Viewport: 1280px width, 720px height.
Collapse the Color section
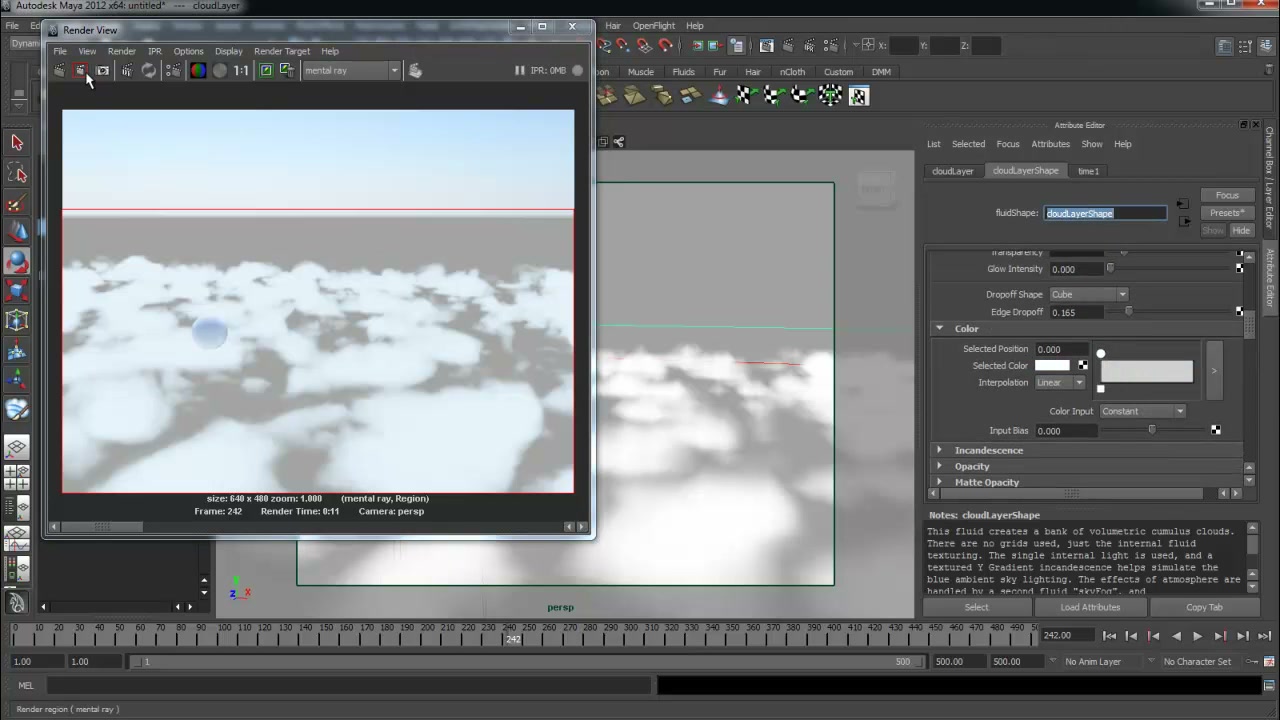[x=939, y=328]
